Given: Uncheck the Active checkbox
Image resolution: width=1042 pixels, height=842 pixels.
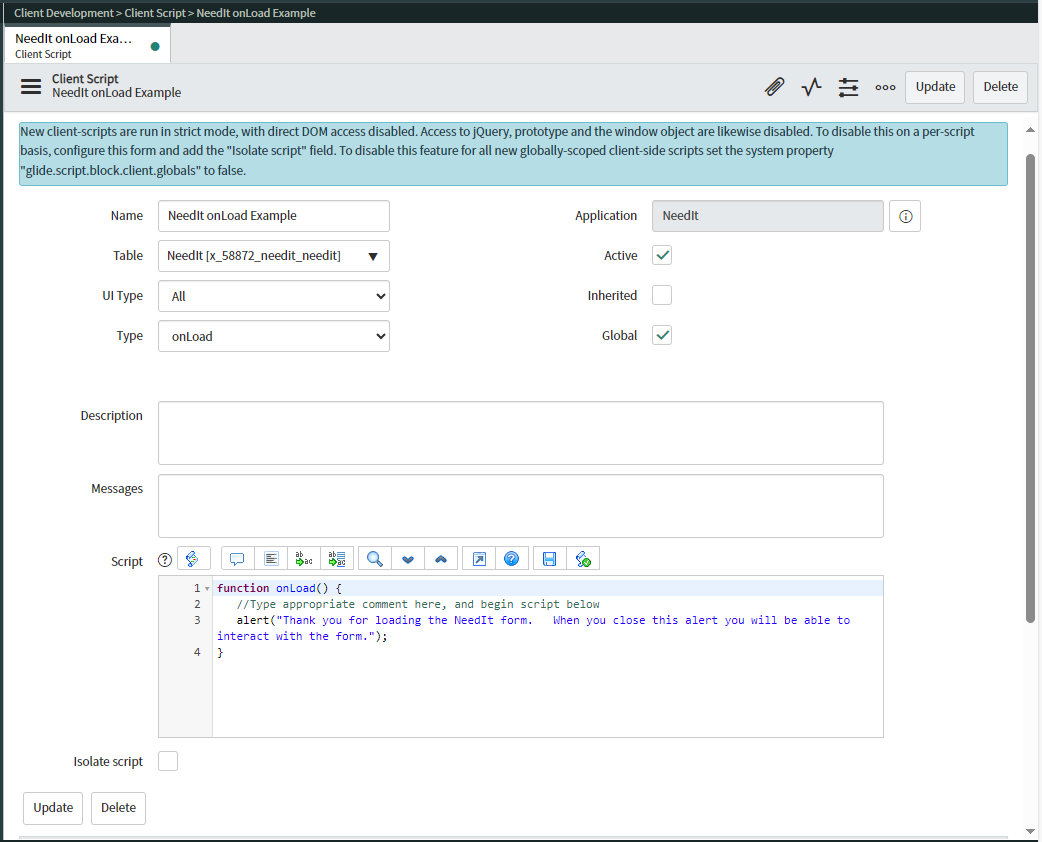Looking at the screenshot, I should coord(662,255).
